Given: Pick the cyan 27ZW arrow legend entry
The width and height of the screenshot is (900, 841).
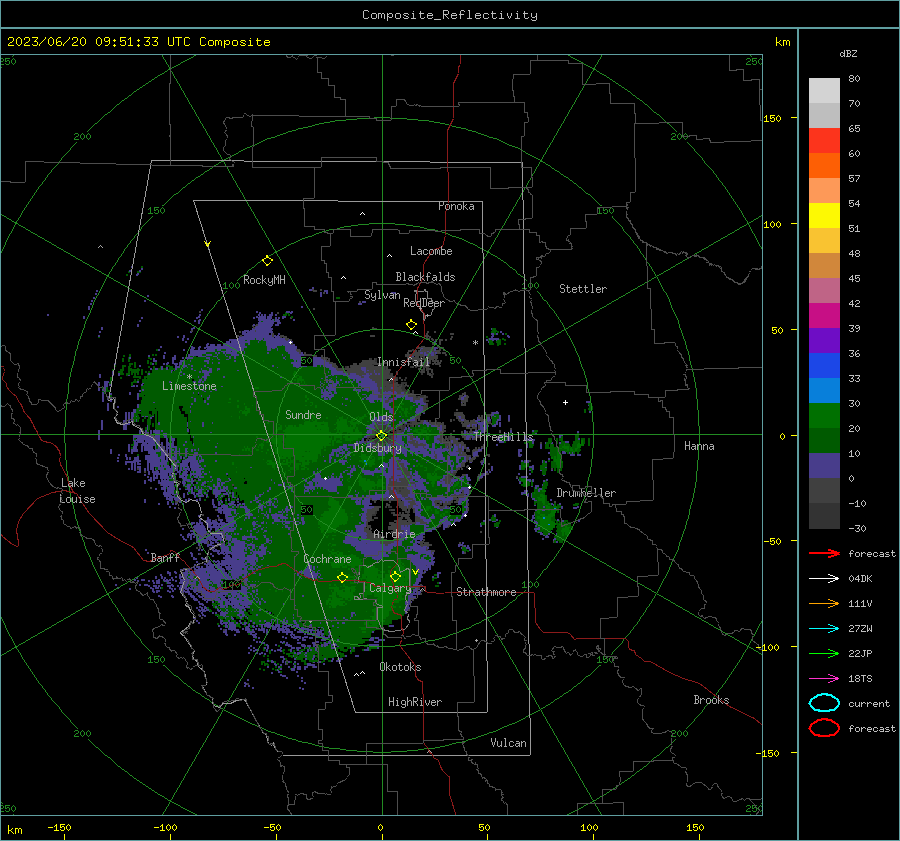Looking at the screenshot, I should click(x=824, y=628).
